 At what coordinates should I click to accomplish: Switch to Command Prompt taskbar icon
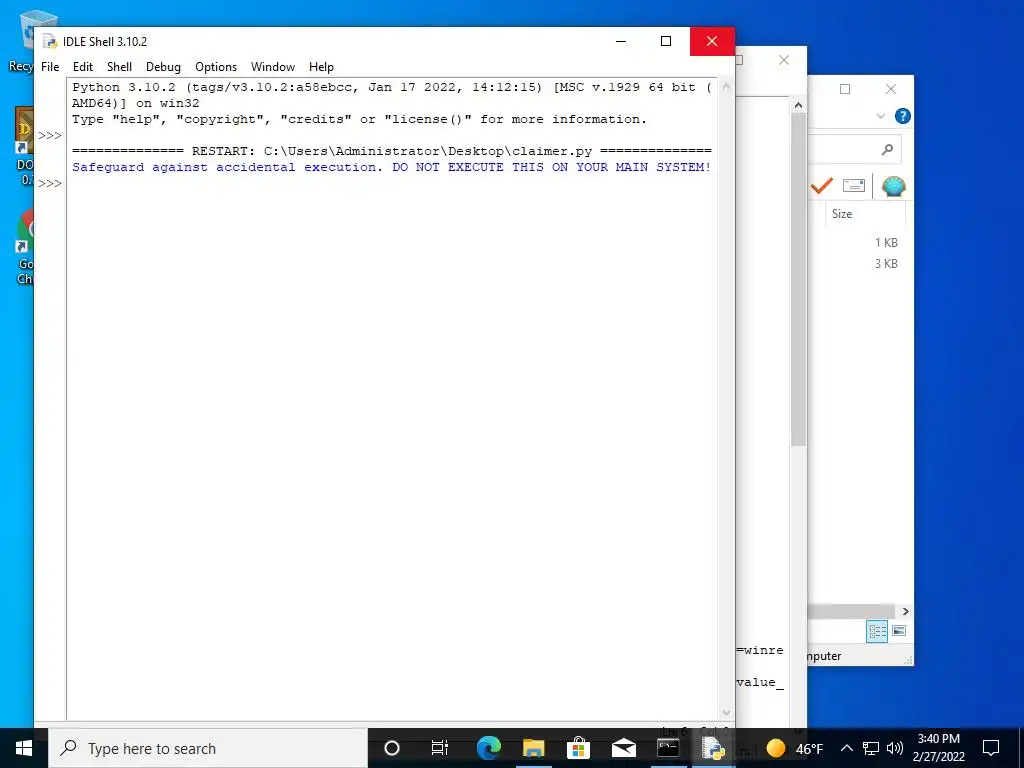pyautogui.click(x=667, y=748)
